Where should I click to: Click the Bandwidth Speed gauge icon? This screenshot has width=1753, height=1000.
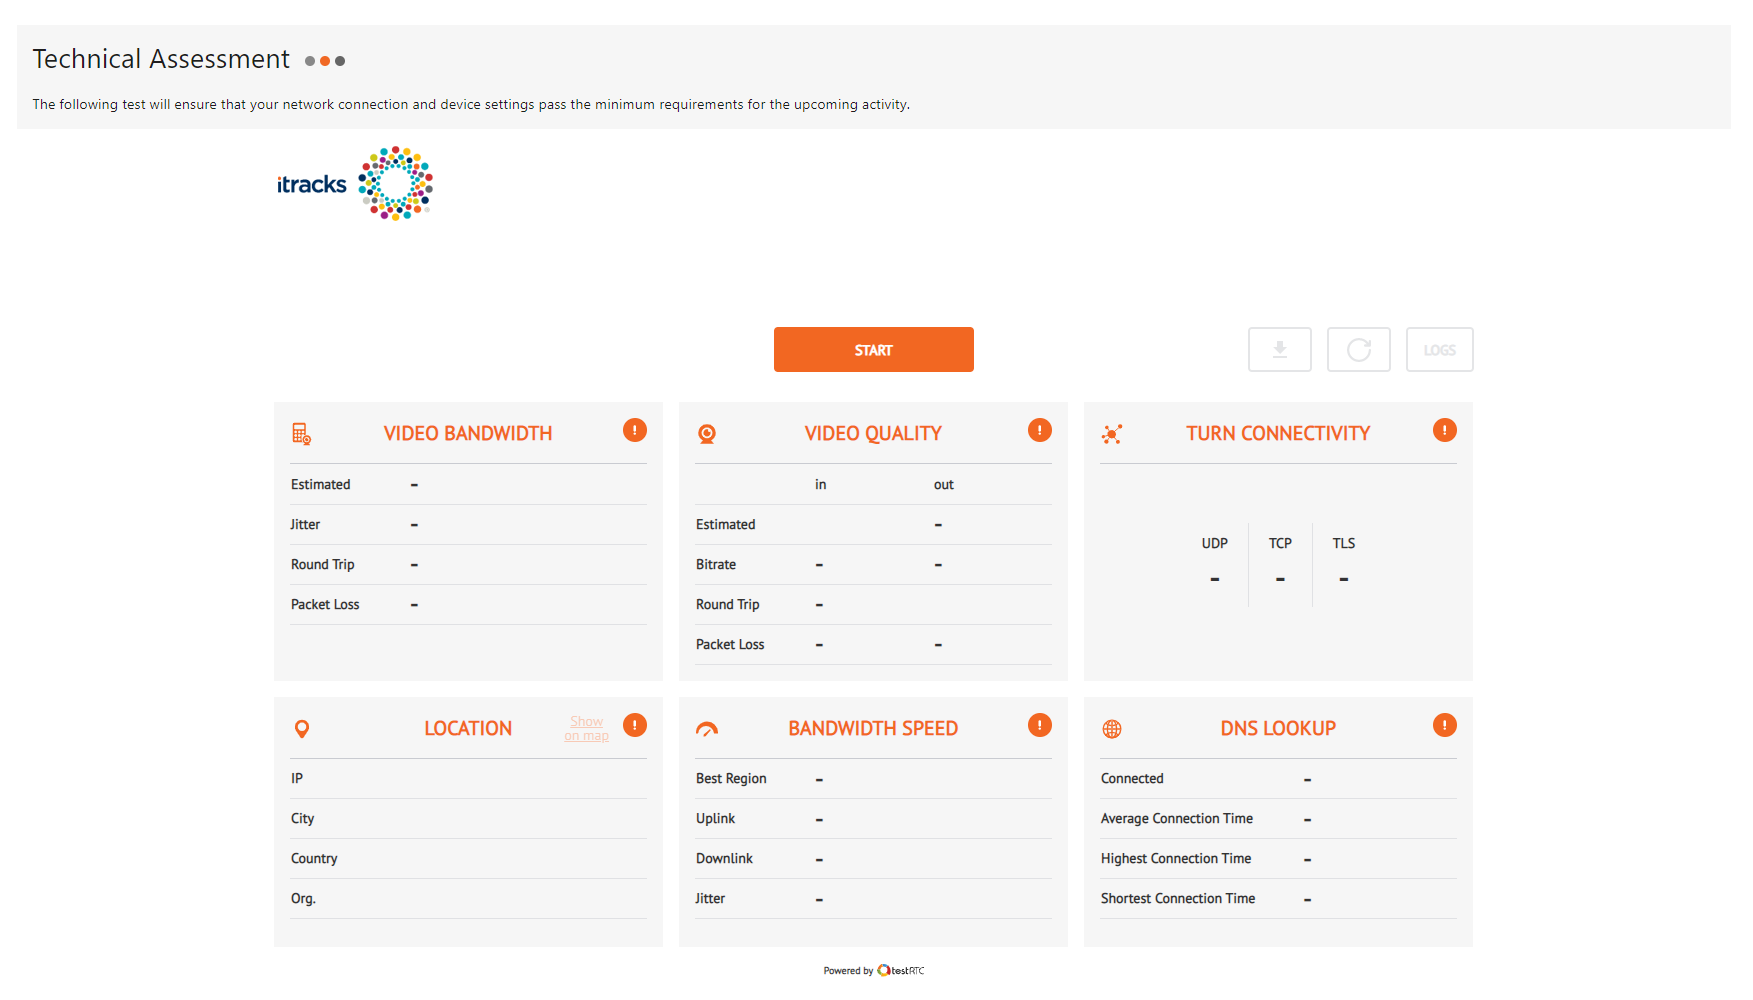pyautogui.click(x=707, y=729)
